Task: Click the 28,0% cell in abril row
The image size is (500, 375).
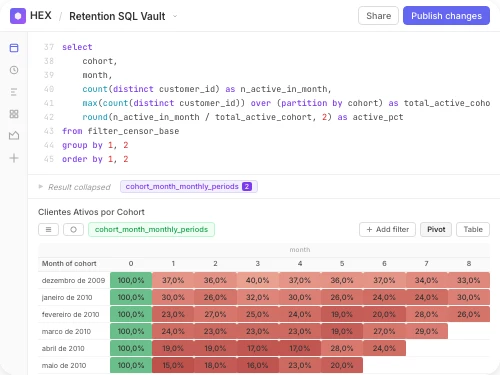Action: coord(342,348)
